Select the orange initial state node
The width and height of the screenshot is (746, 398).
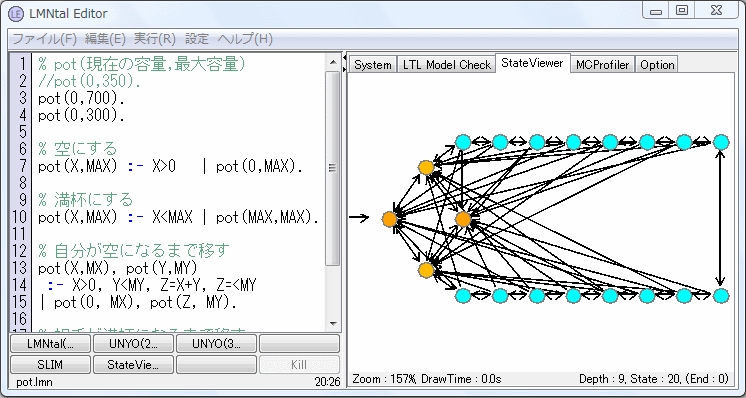click(390, 219)
